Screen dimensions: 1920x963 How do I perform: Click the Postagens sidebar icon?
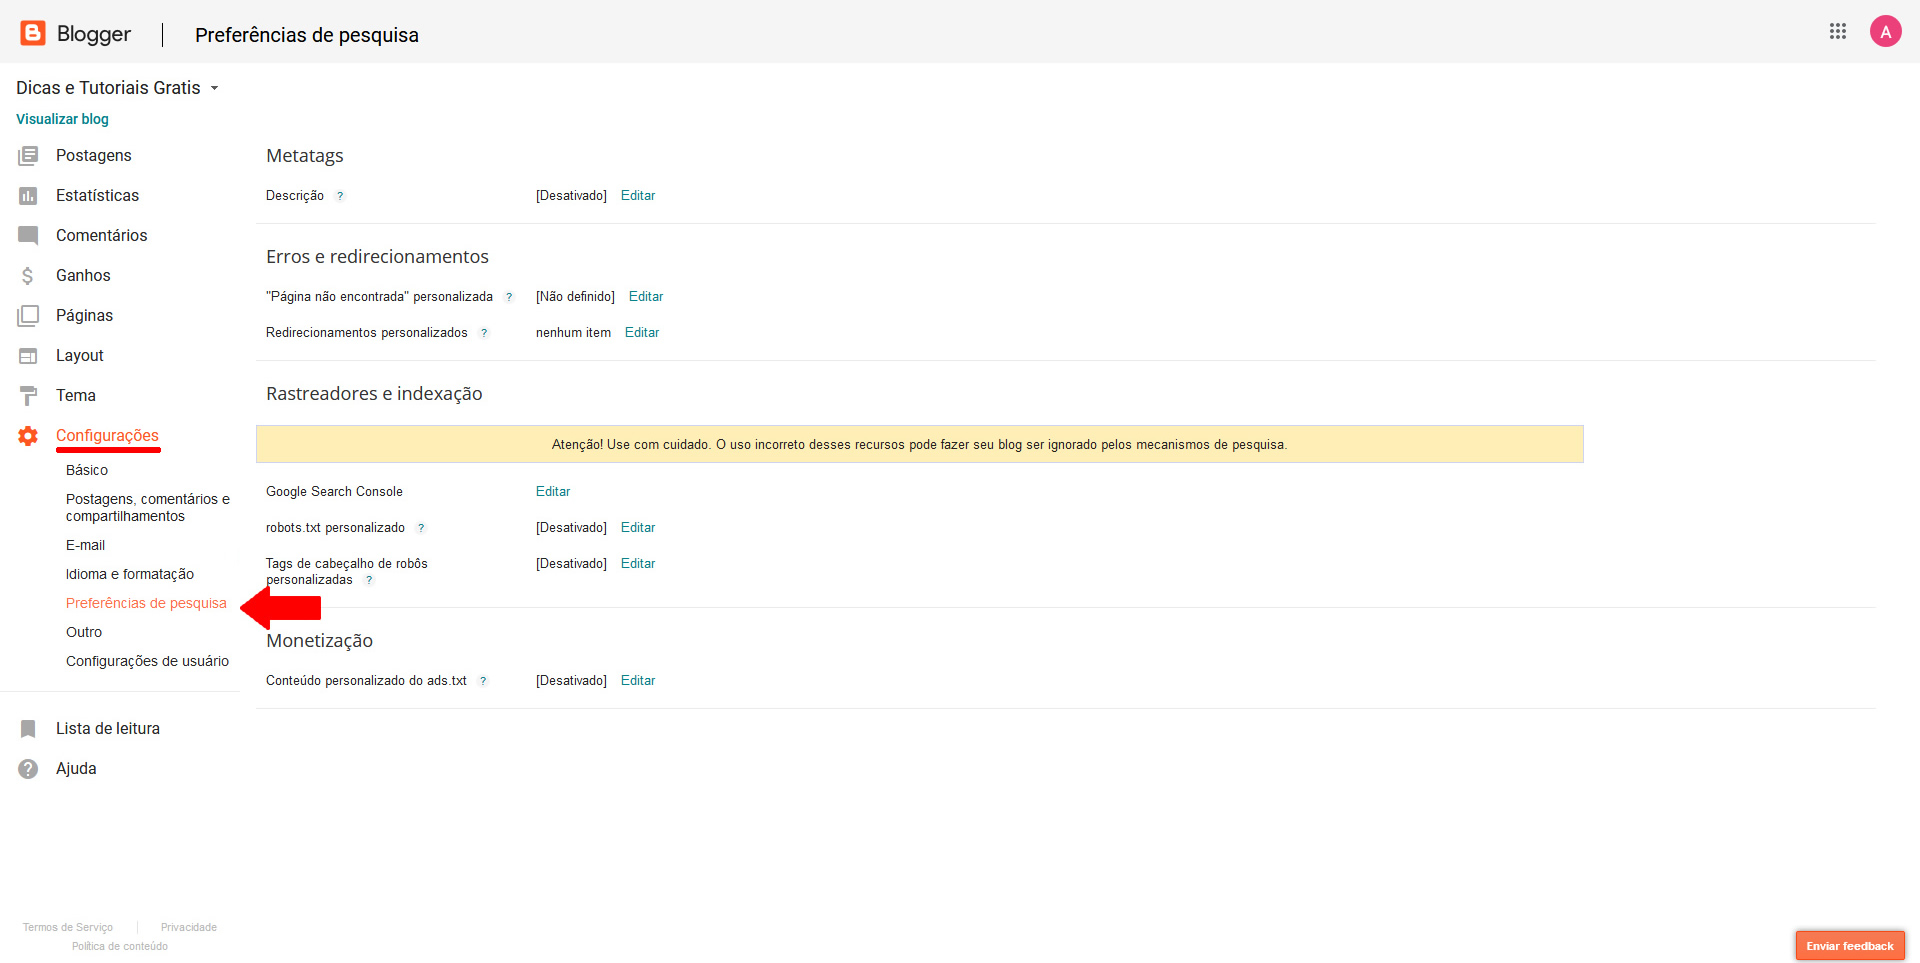pyautogui.click(x=28, y=156)
